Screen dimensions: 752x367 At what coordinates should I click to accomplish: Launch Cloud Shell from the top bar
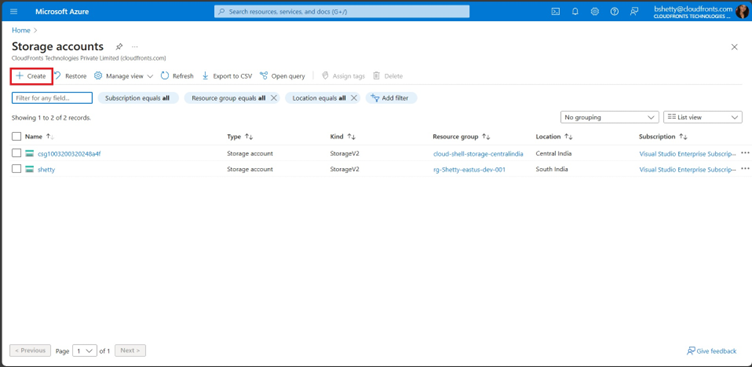555,12
